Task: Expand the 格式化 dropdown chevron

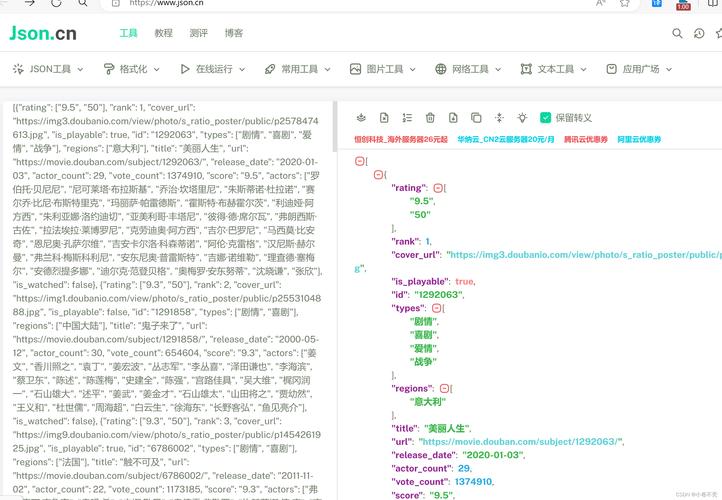Action: pyautogui.click(x=157, y=70)
